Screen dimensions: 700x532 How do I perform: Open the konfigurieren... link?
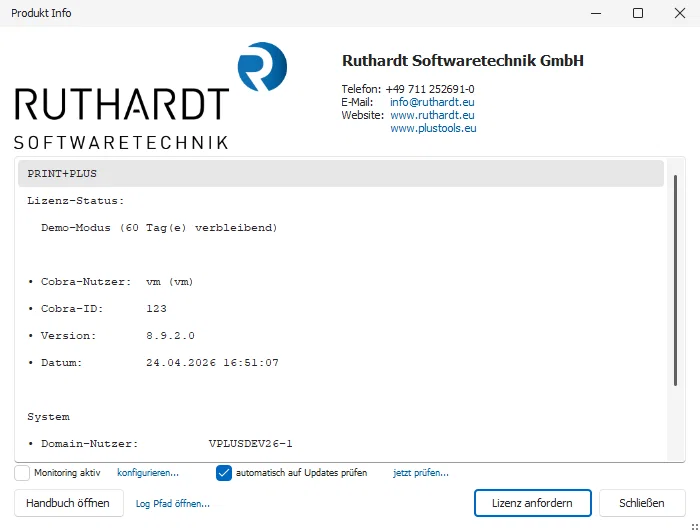148,473
